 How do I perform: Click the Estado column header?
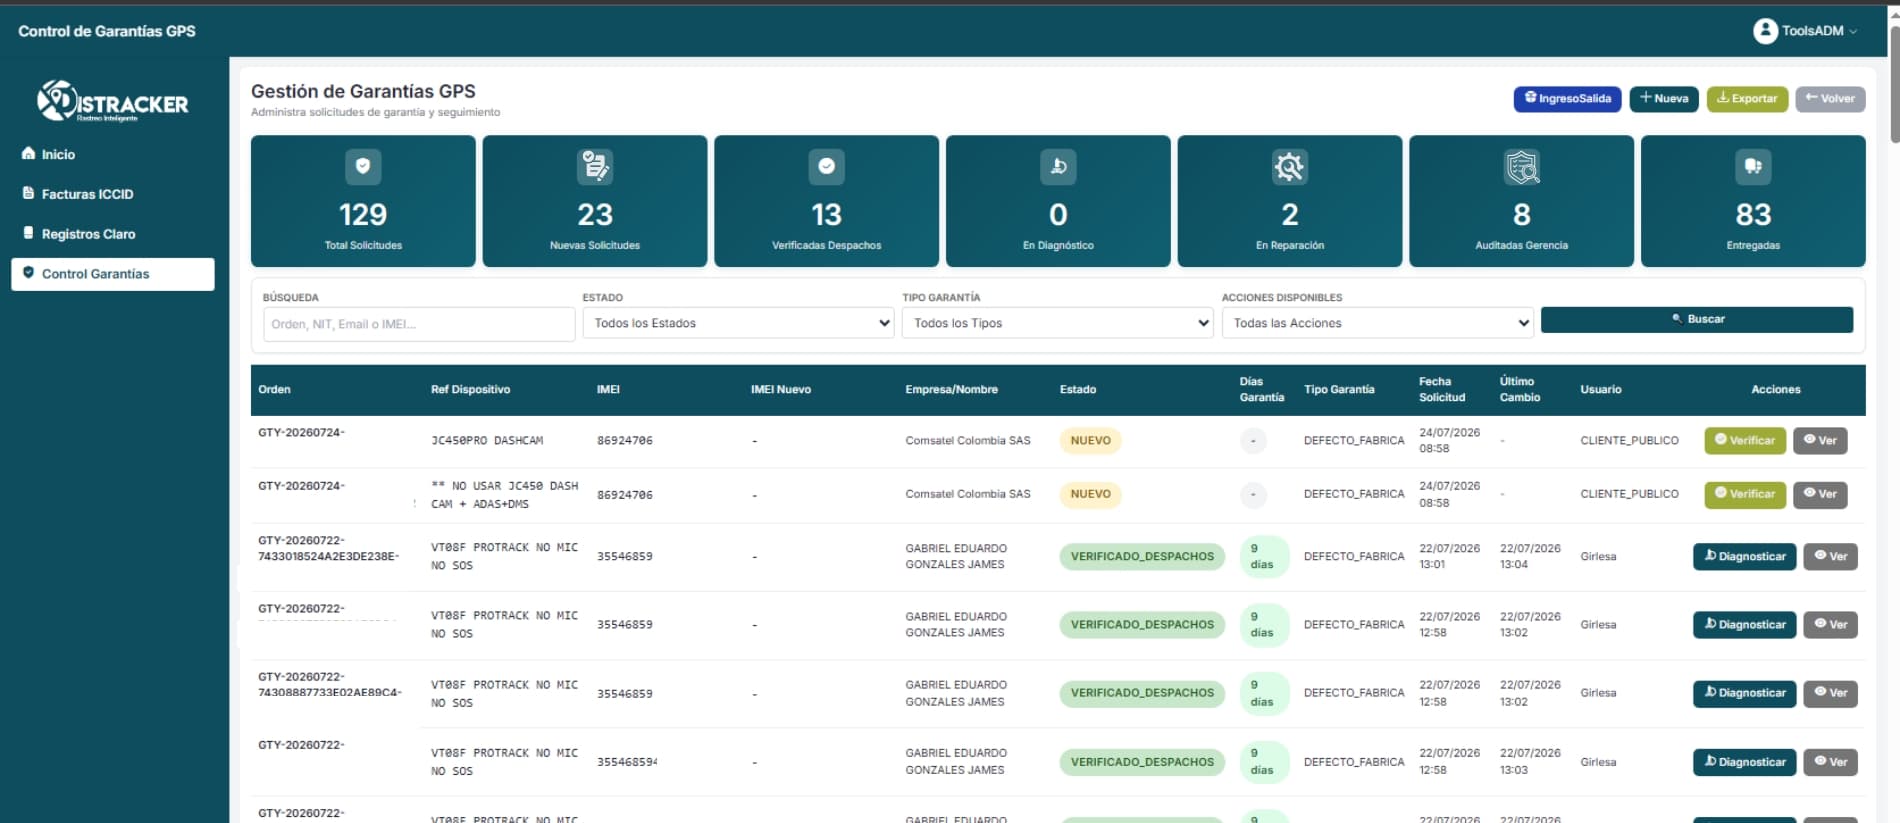point(1078,390)
